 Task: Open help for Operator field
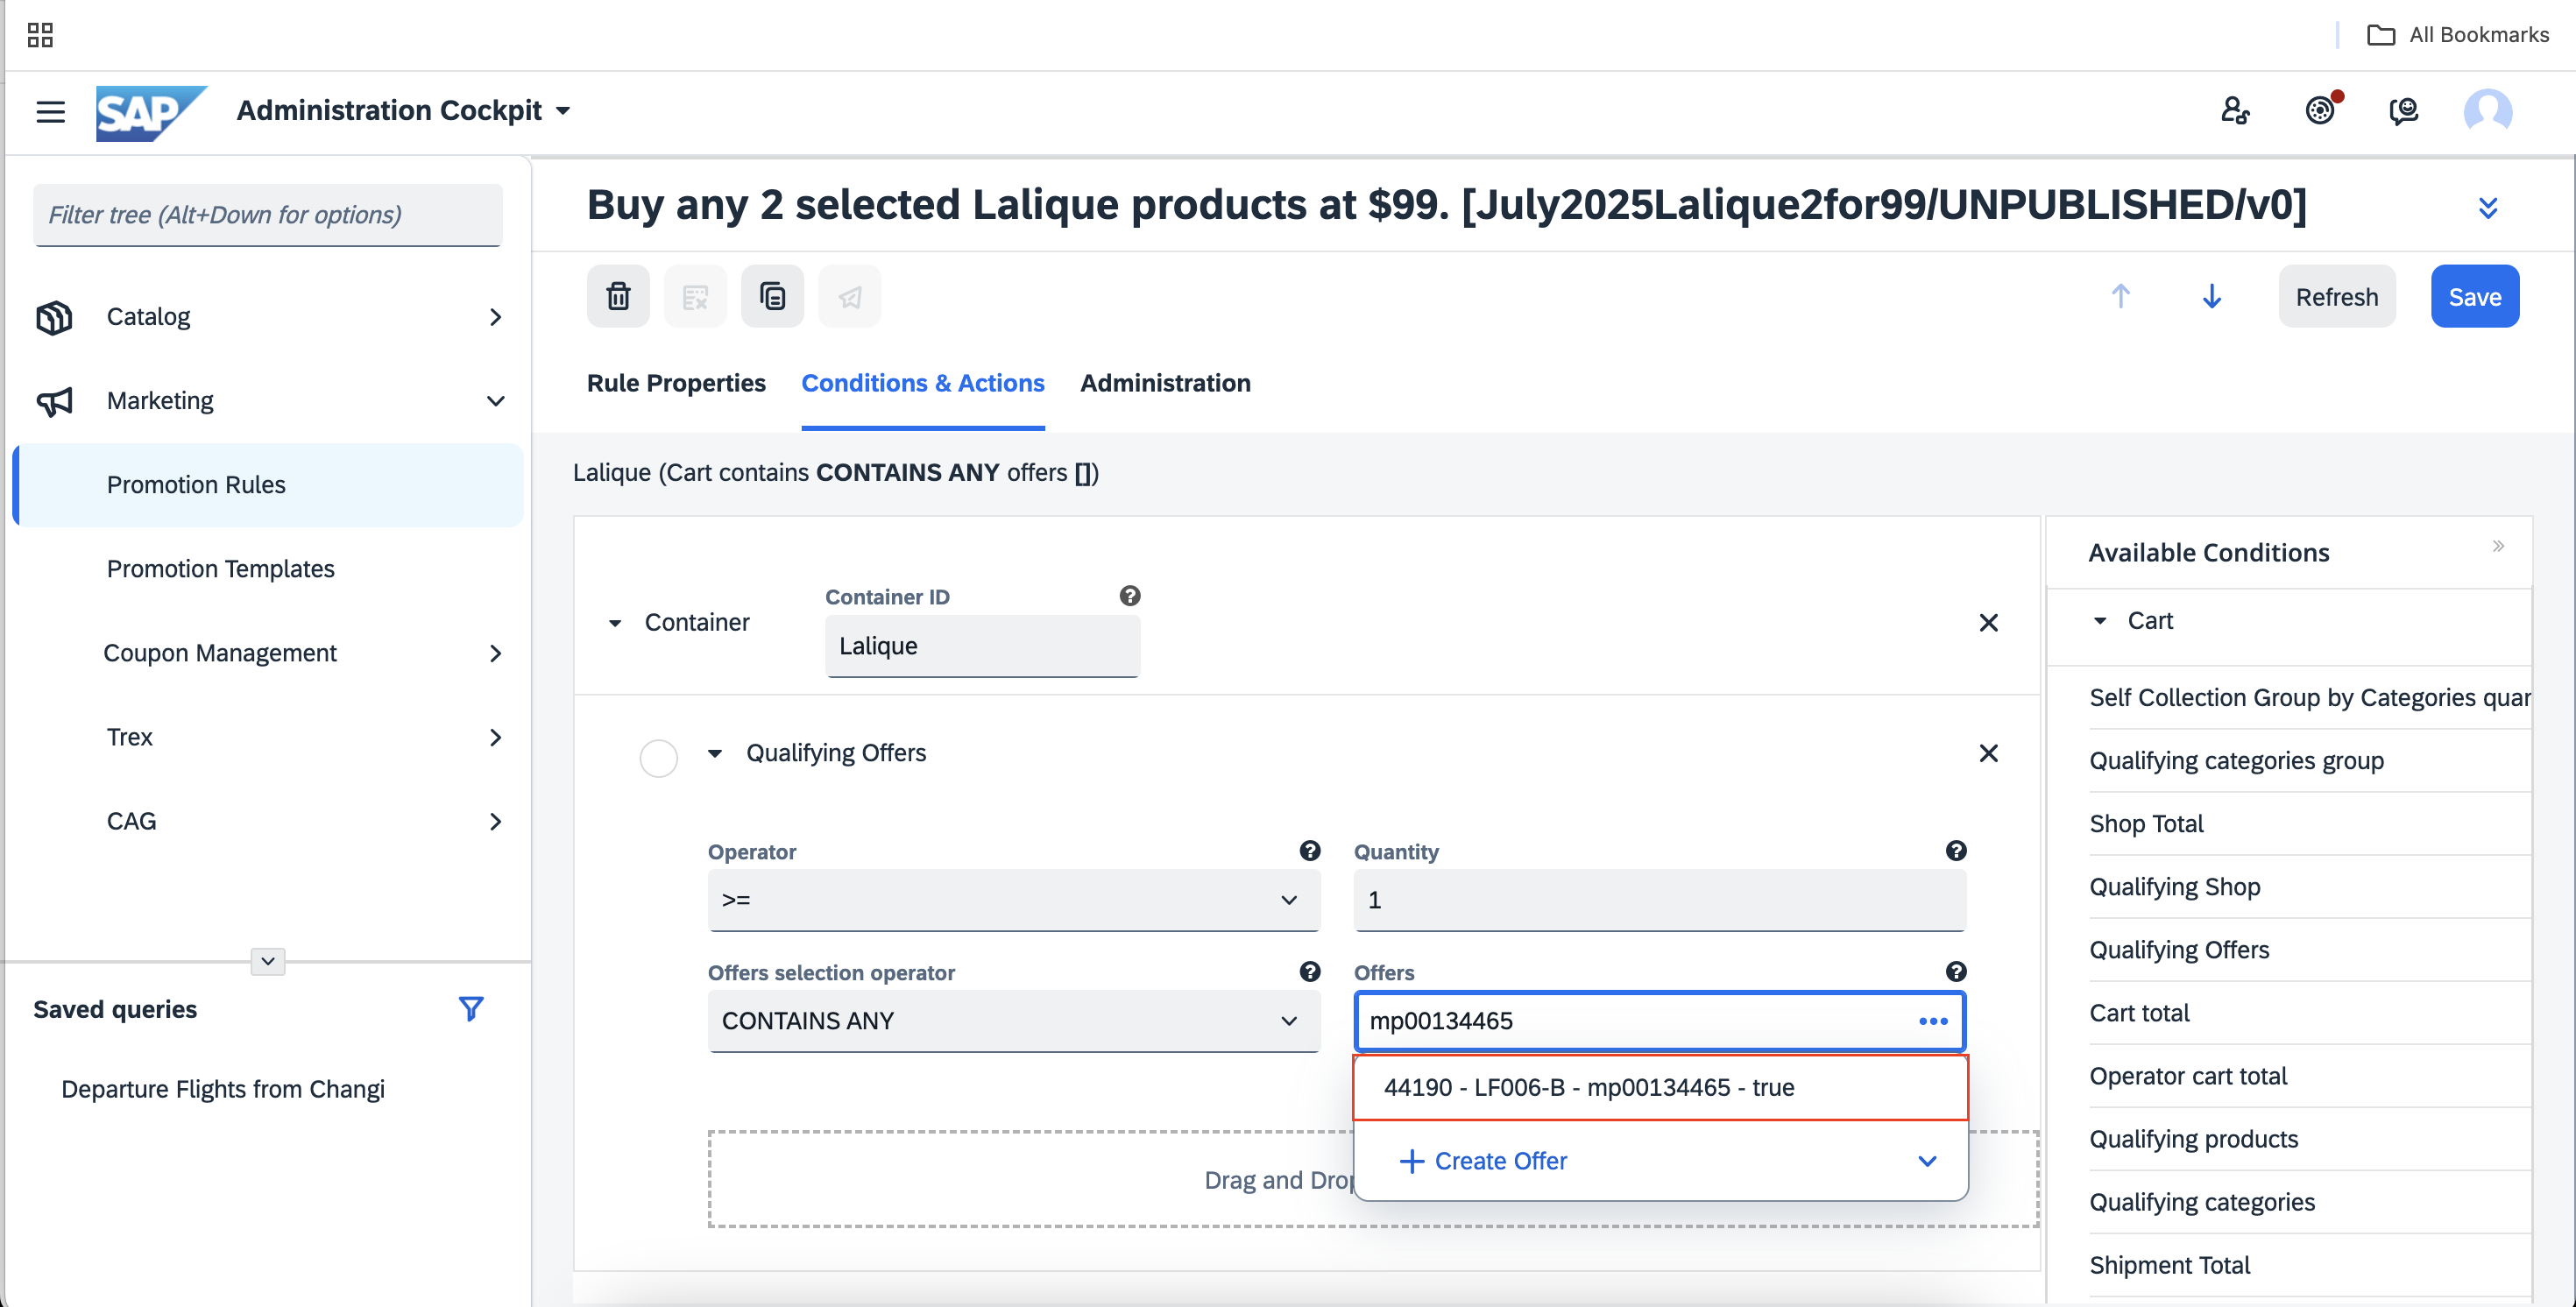(1310, 851)
